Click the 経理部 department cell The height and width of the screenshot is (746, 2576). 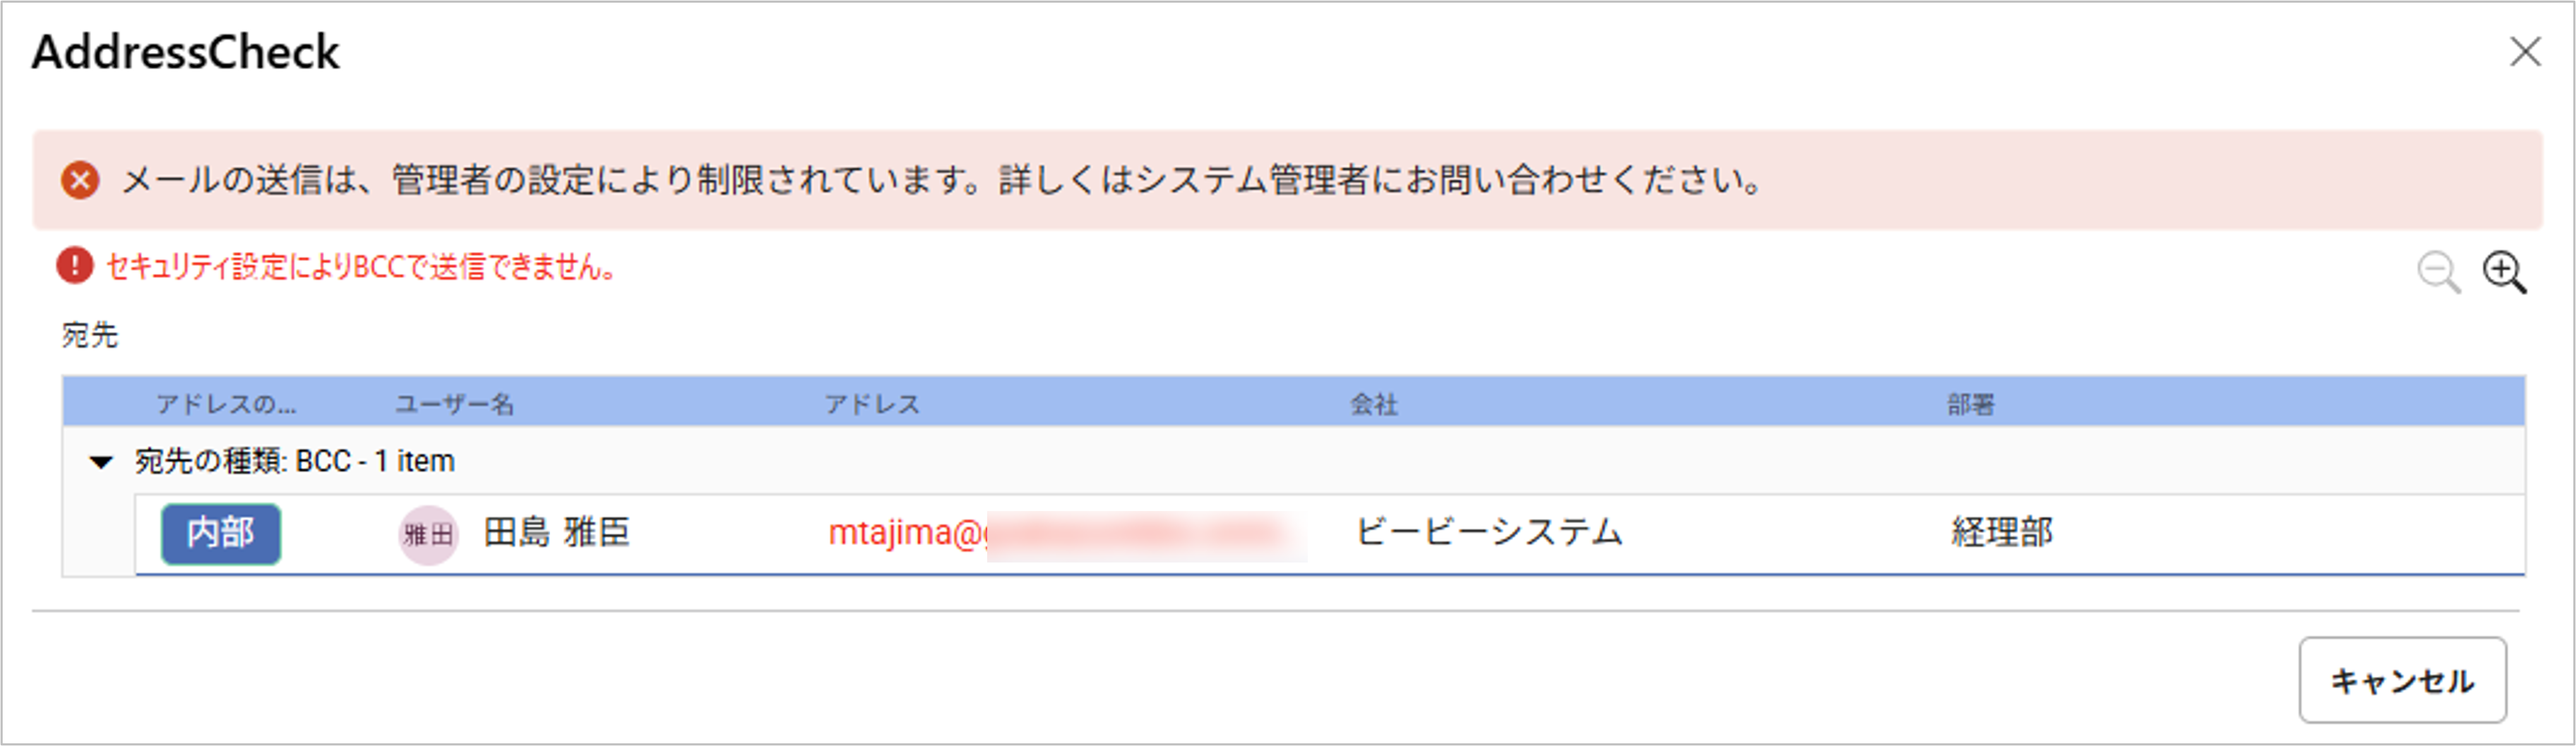pyautogui.click(x=2002, y=533)
